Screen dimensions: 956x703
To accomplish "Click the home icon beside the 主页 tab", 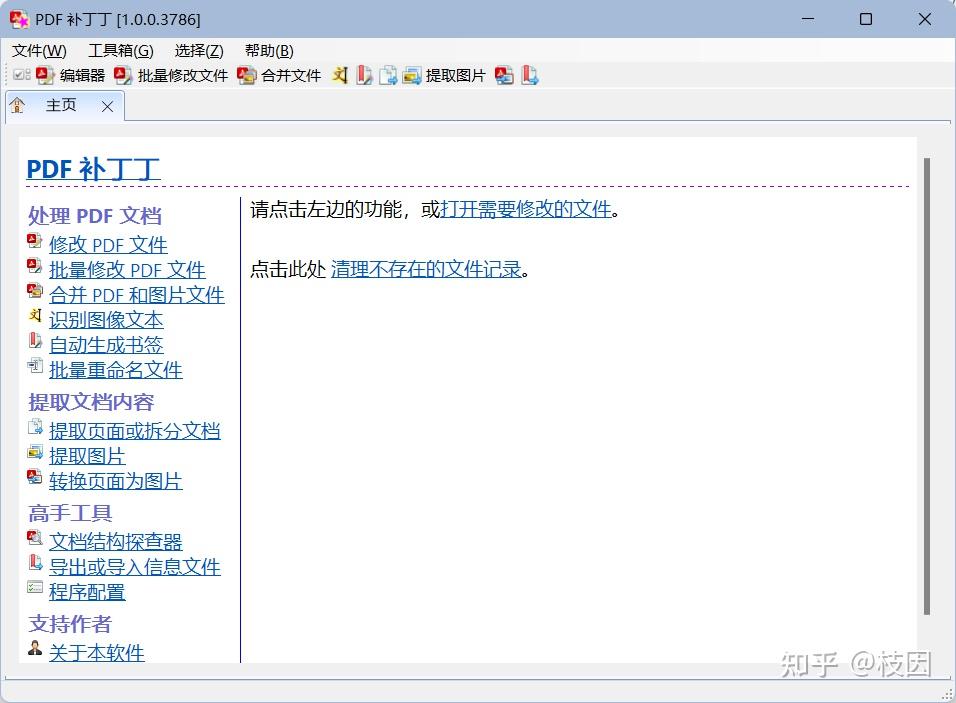I will pyautogui.click(x=16, y=105).
